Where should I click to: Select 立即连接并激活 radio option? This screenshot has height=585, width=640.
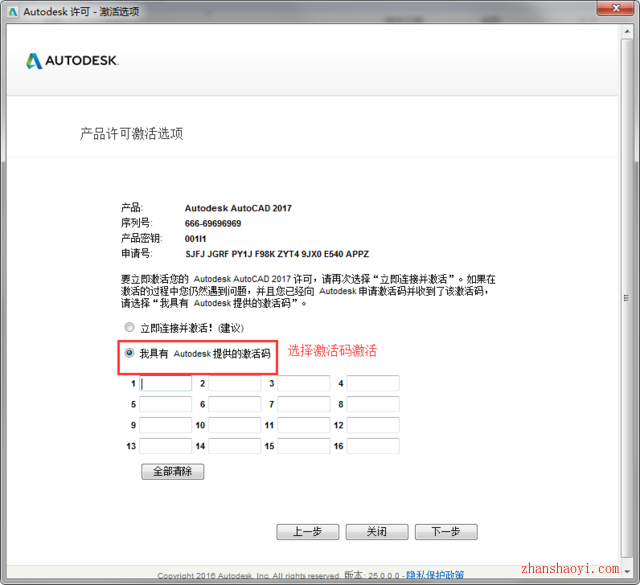click(x=129, y=327)
